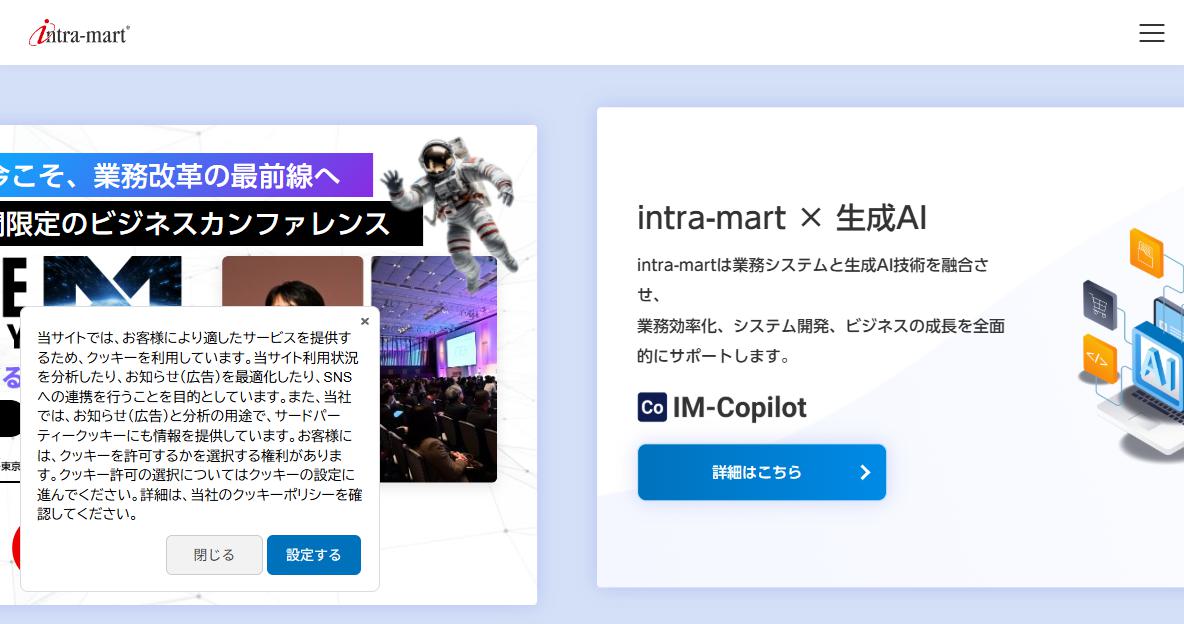Open the hamburger menu
This screenshot has width=1184, height=624.
pyautogui.click(x=1152, y=32)
